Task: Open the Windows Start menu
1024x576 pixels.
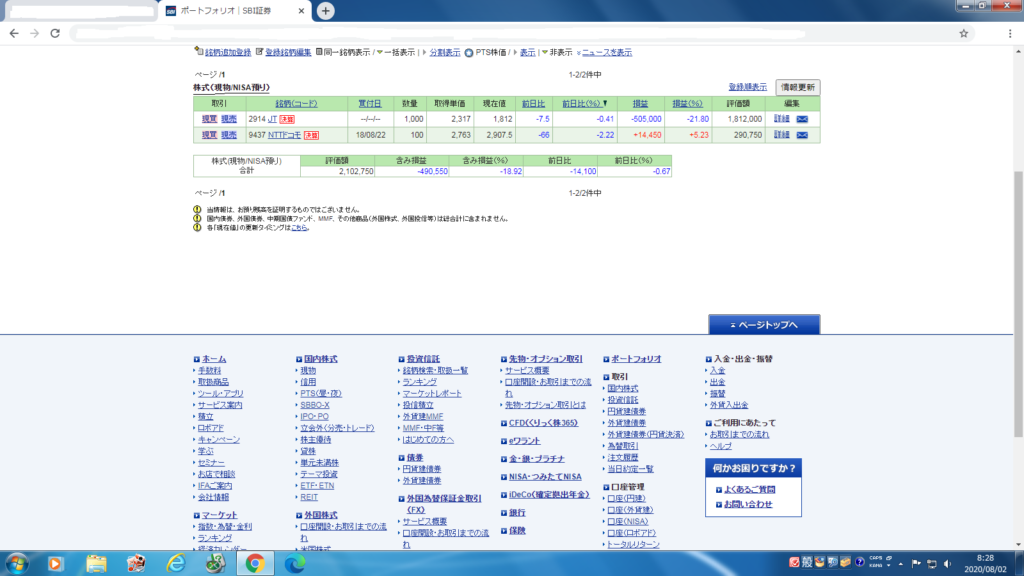Action: click(x=16, y=563)
